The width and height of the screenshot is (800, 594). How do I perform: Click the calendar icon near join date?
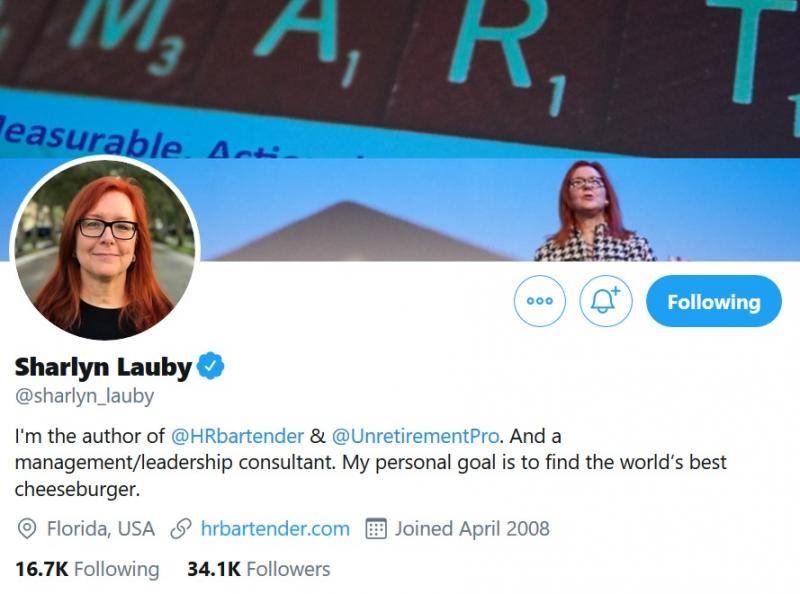point(376,529)
